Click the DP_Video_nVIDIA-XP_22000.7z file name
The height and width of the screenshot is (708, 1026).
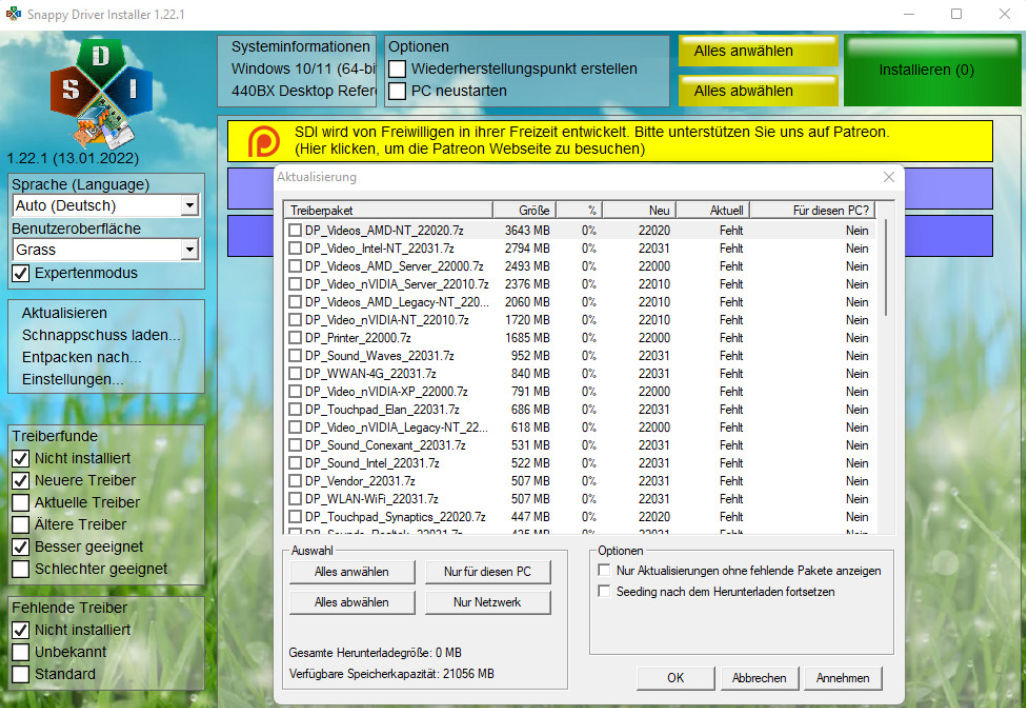click(386, 391)
